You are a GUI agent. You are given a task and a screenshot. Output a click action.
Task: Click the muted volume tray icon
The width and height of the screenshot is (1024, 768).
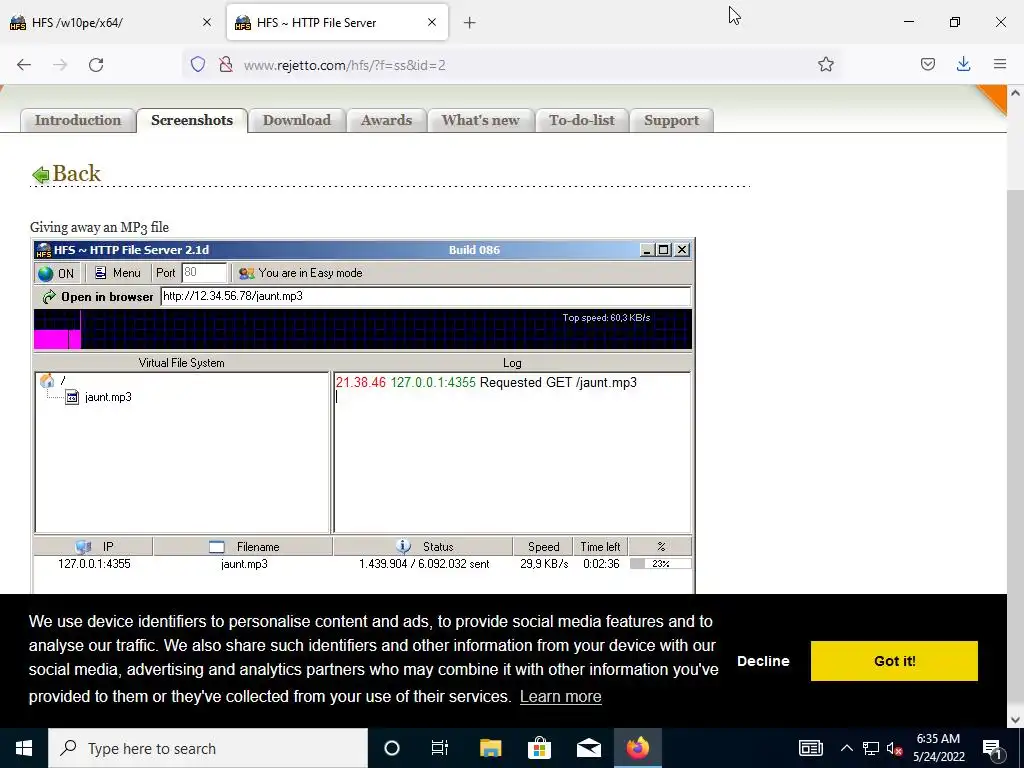click(895, 748)
